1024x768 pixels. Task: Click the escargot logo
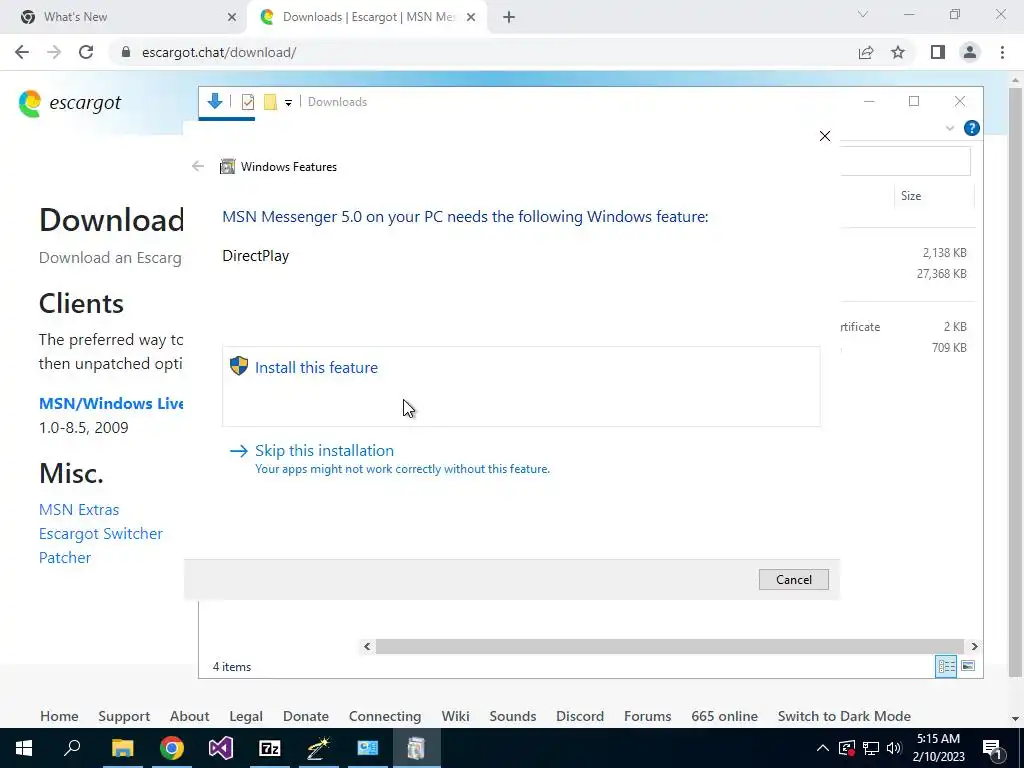pos(70,103)
